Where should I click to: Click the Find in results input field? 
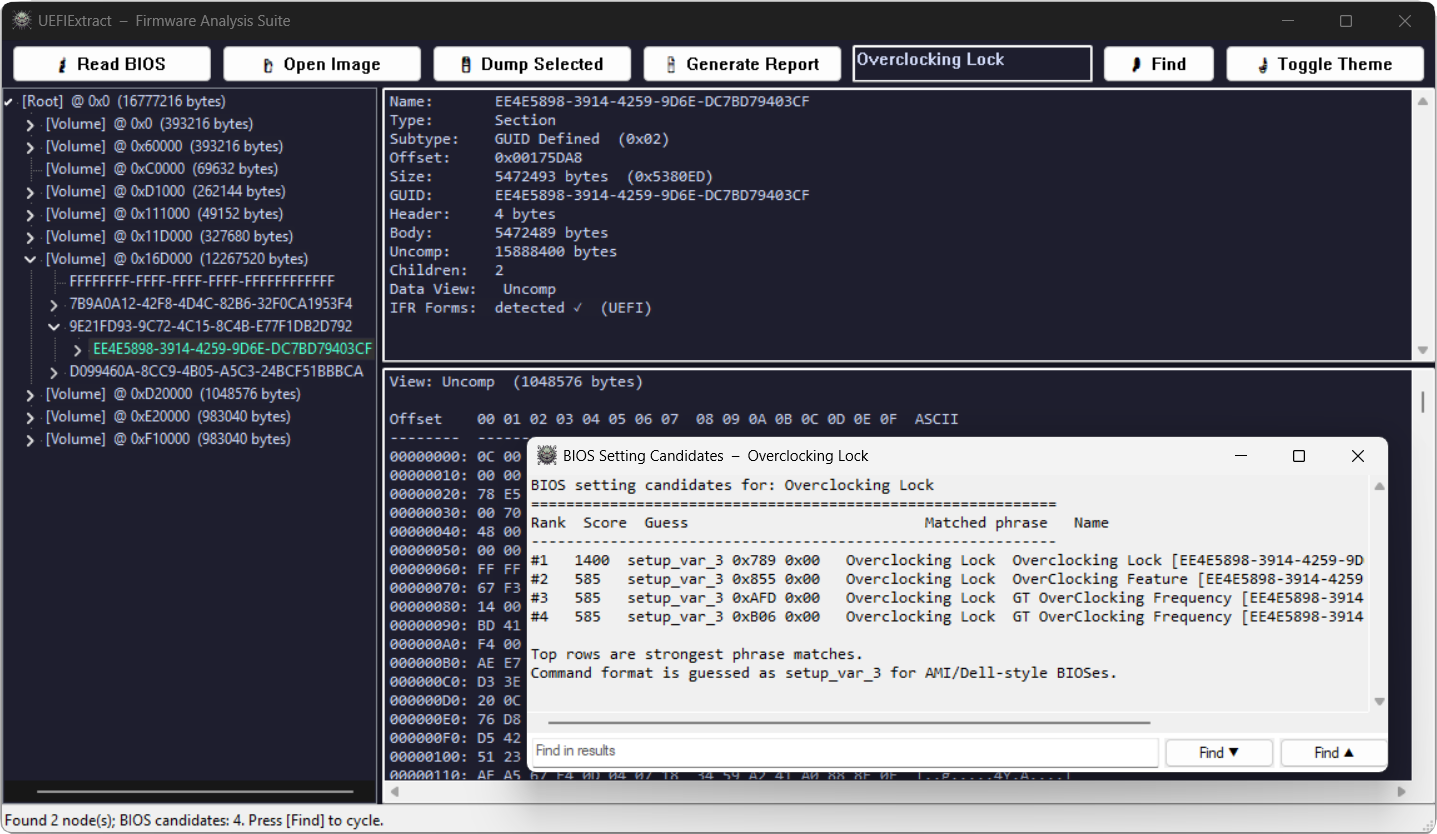843,751
